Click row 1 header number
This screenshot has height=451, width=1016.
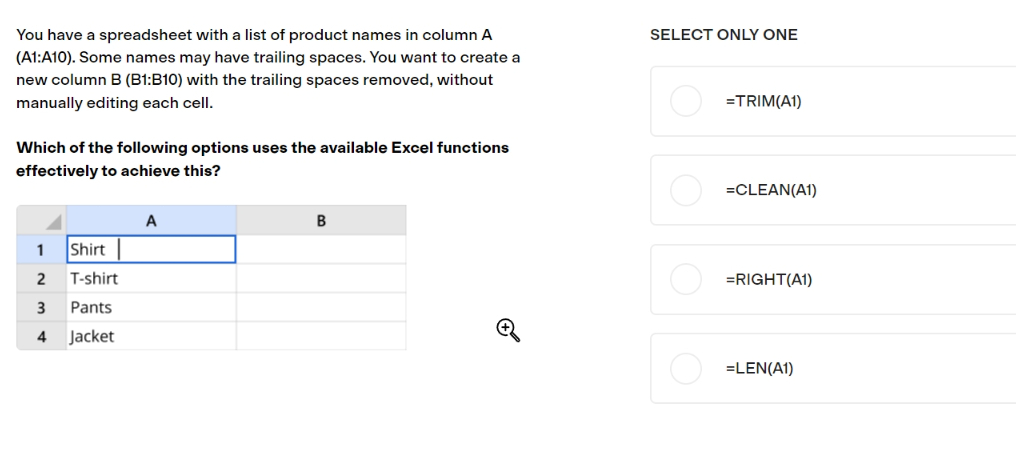41,249
